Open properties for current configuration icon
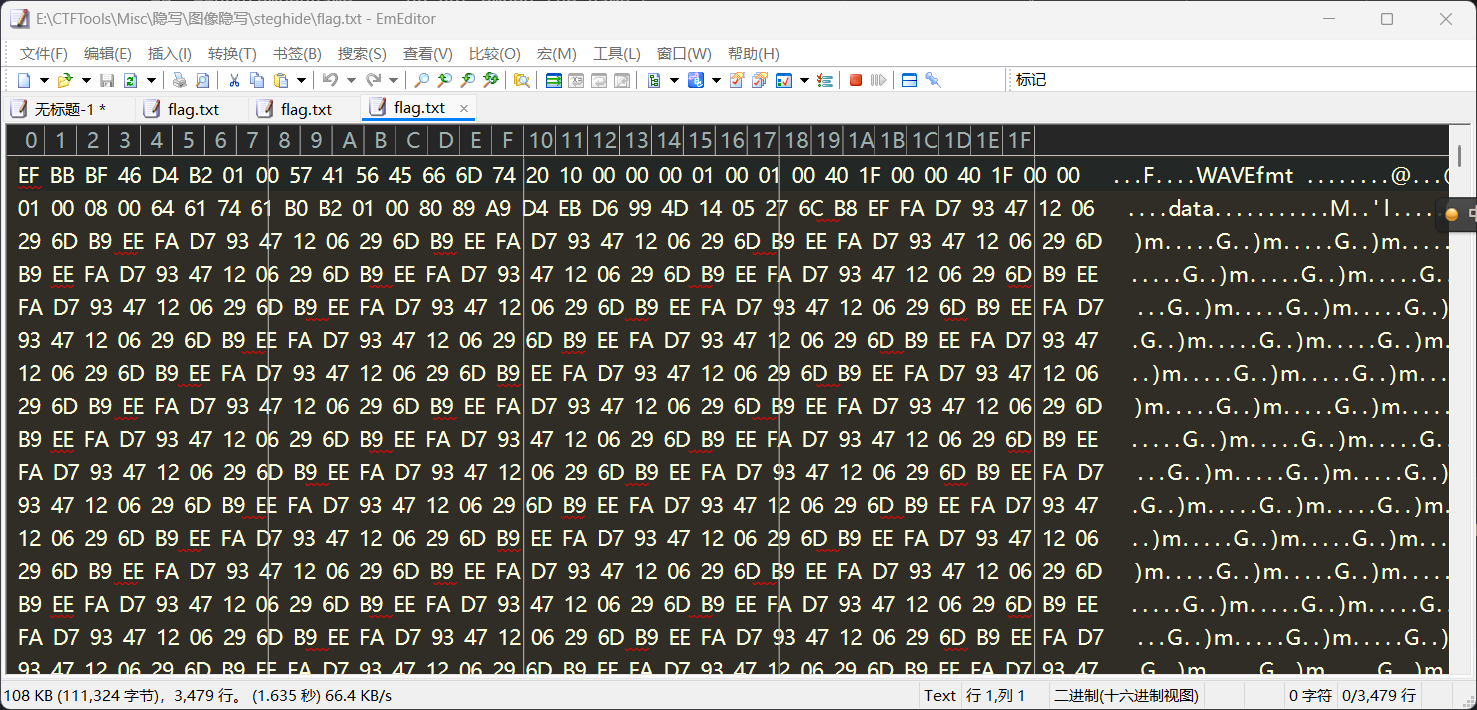Image resolution: width=1477 pixels, height=710 pixels. [x=737, y=80]
